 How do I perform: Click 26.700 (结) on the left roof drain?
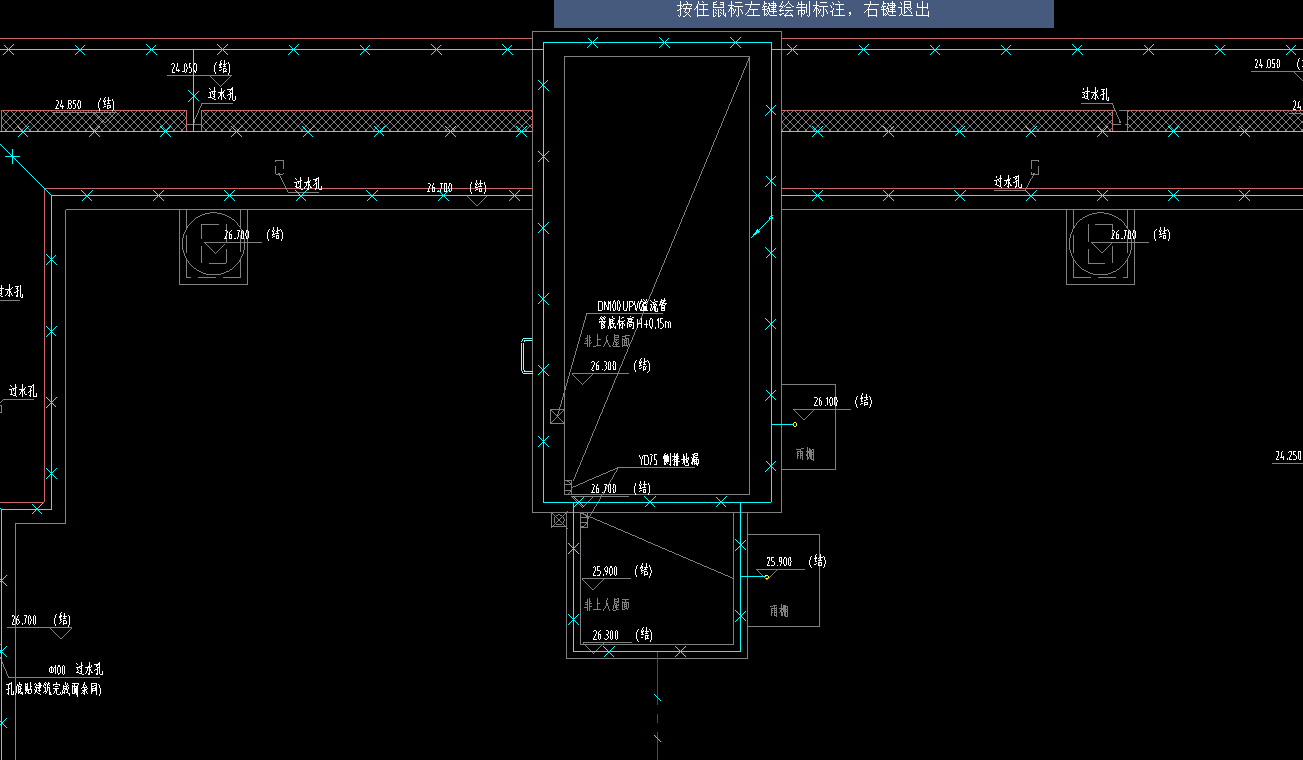pyautogui.click(x=254, y=235)
